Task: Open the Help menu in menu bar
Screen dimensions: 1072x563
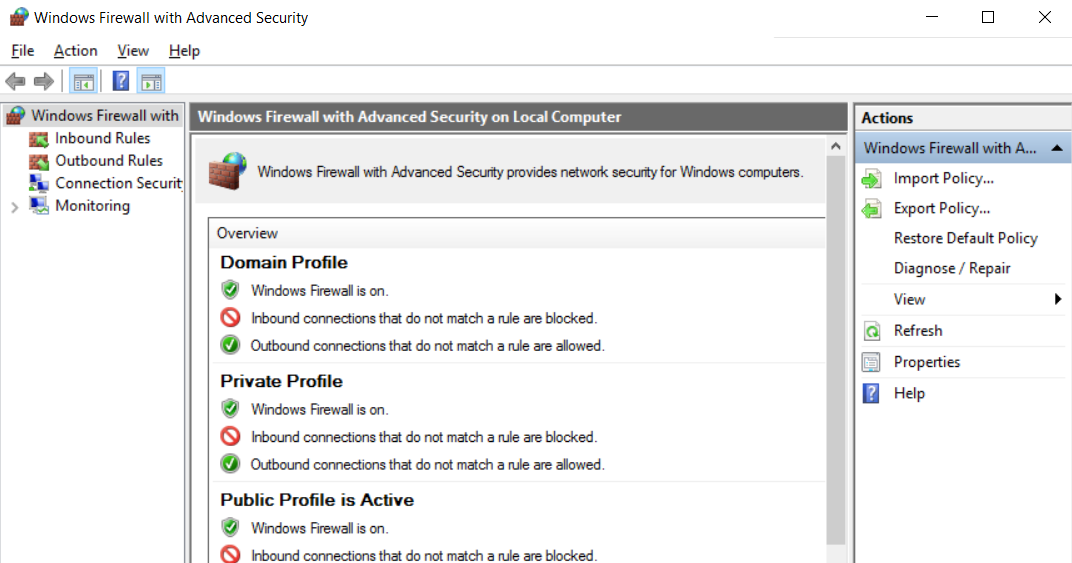Action: tap(184, 51)
